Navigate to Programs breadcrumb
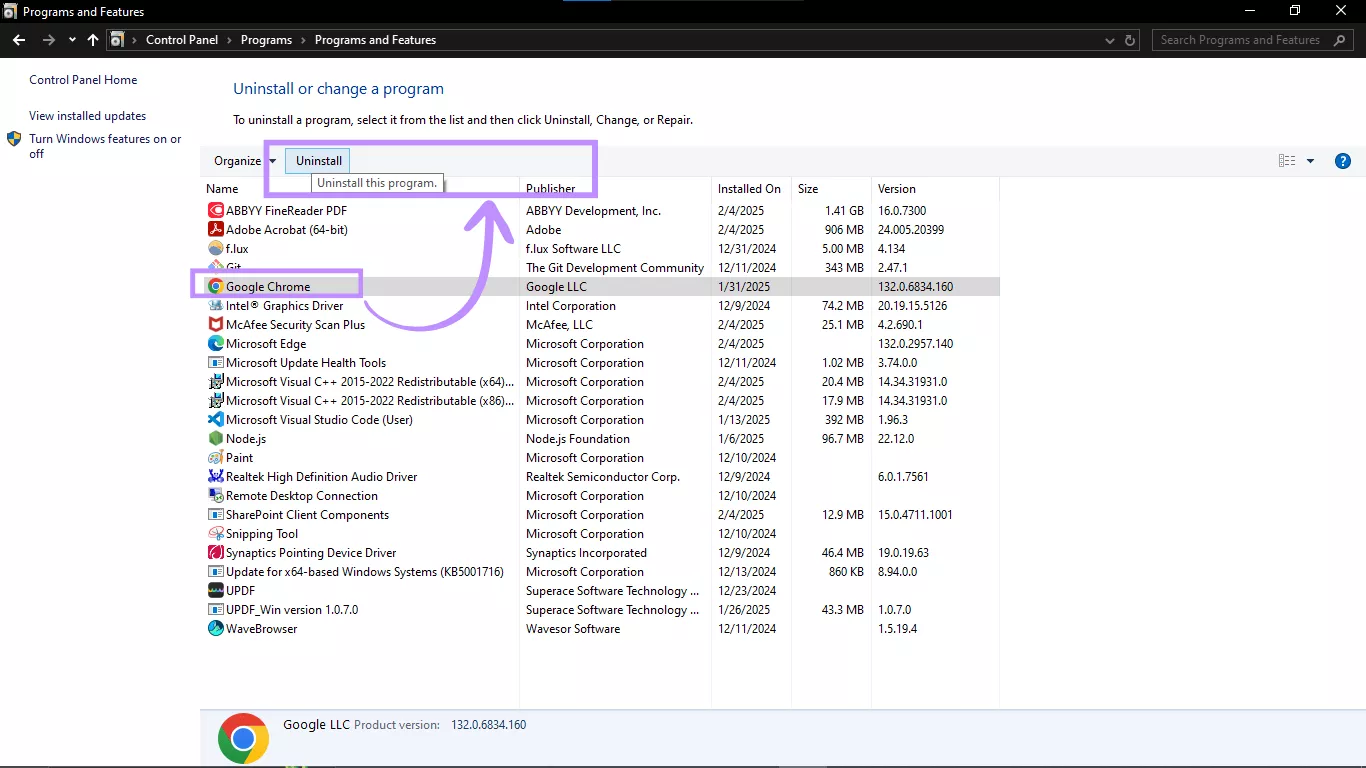Viewport: 1366px width, 768px height. (x=266, y=40)
